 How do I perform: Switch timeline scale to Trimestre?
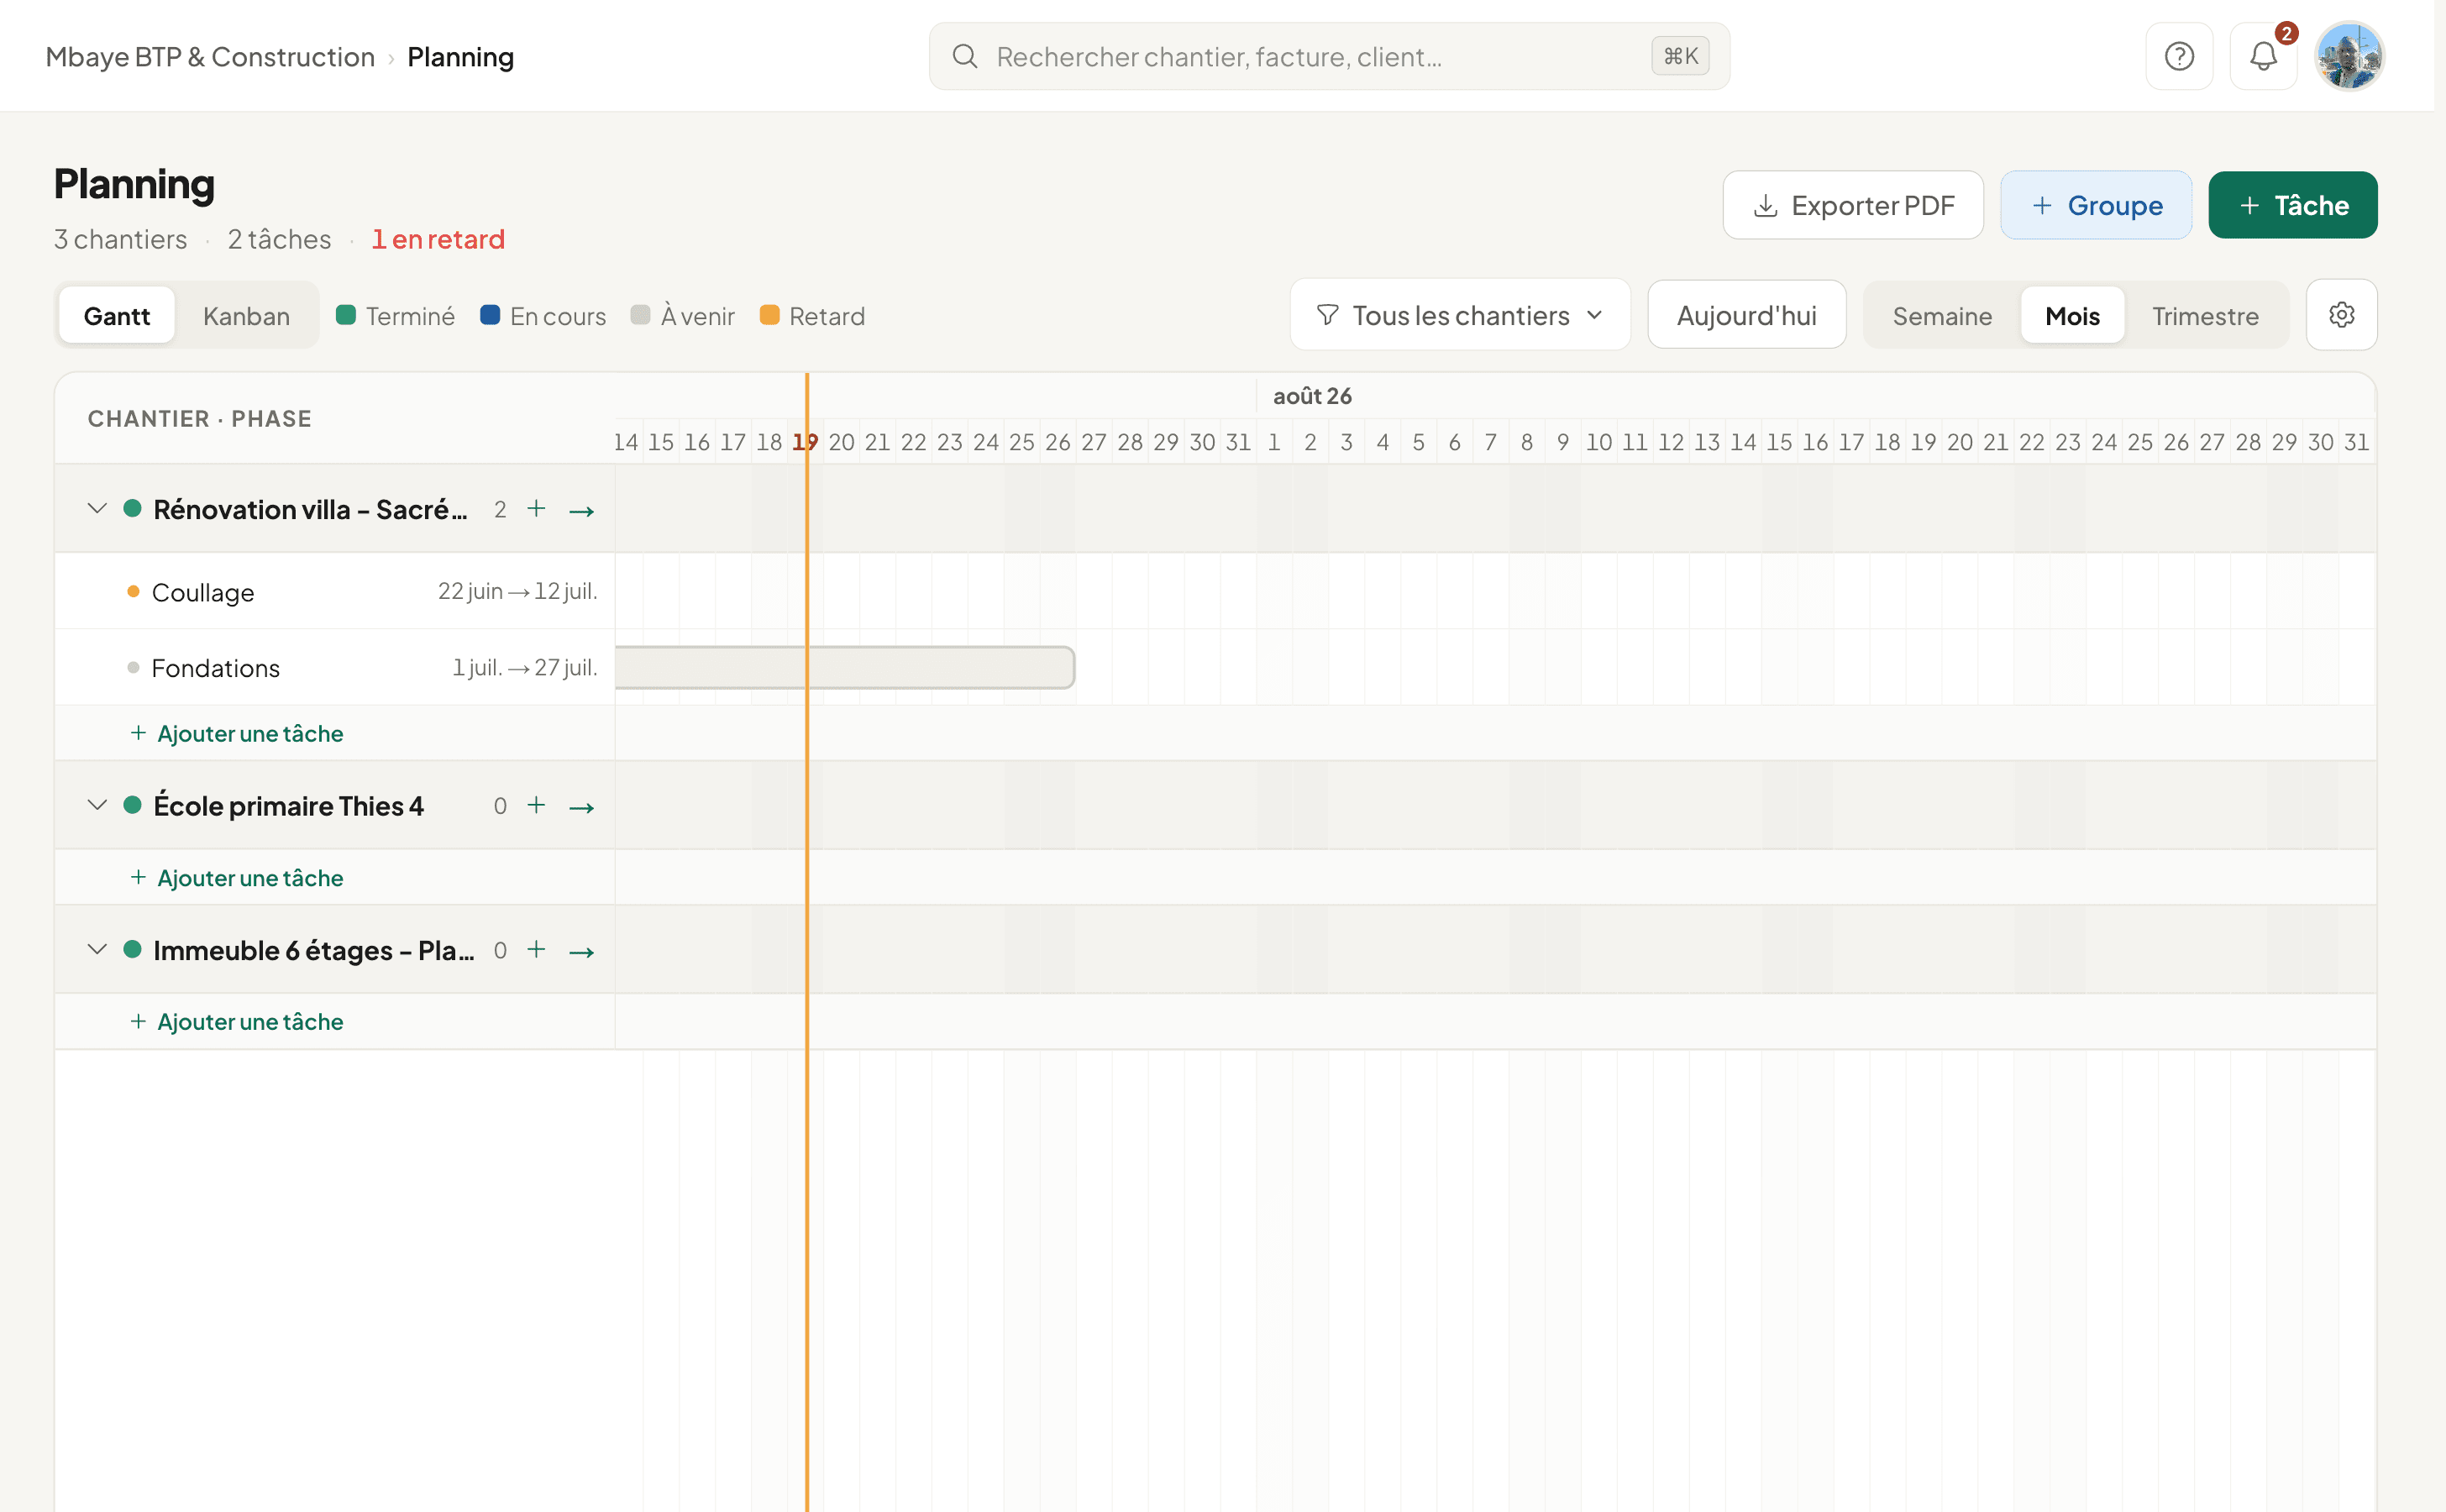pos(2205,316)
